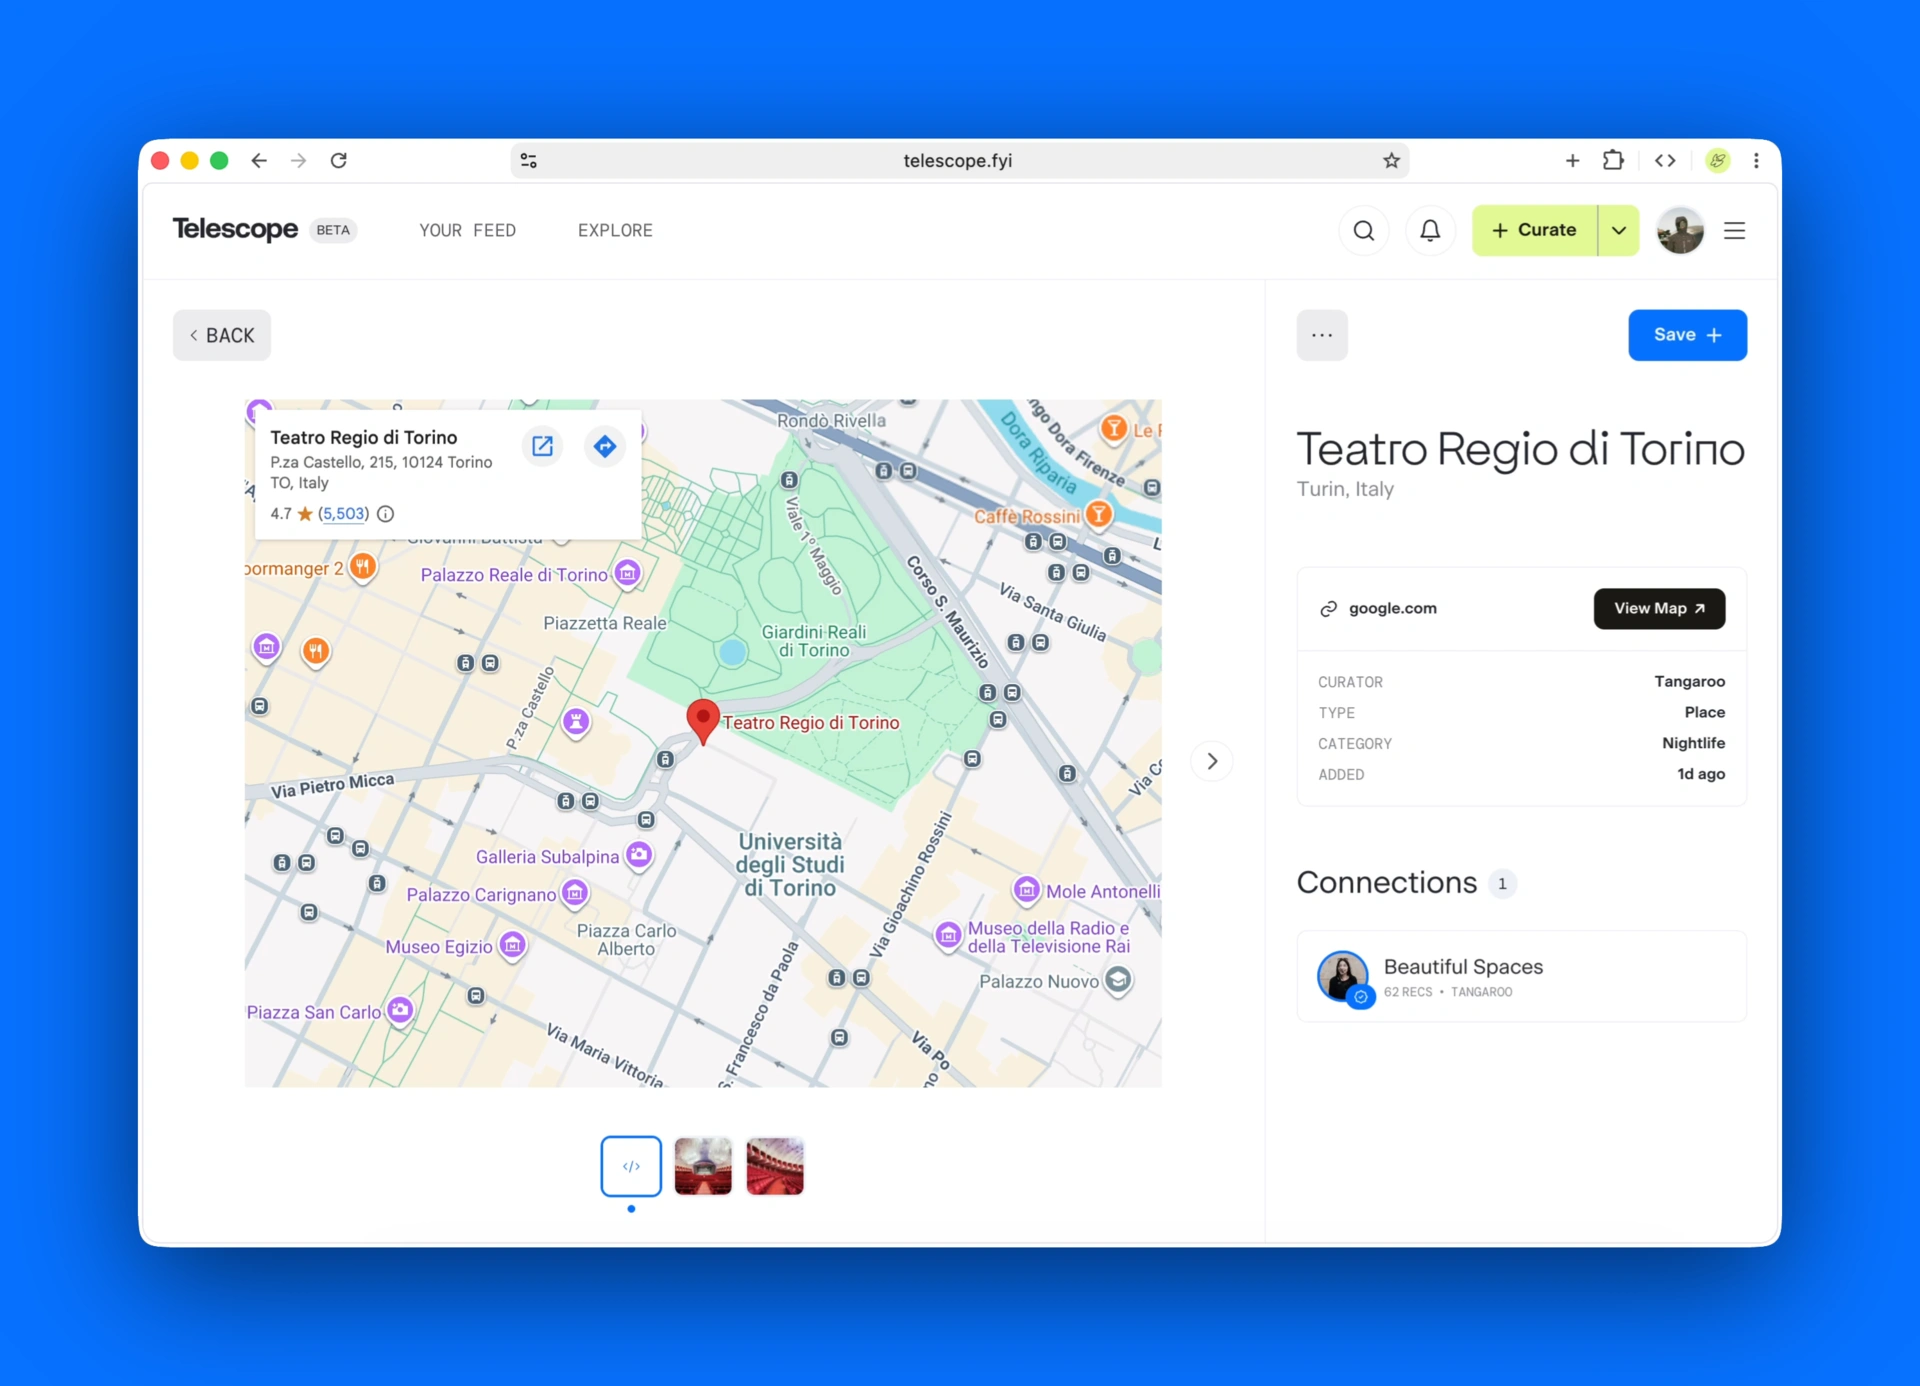Image resolution: width=1920 pixels, height=1386 pixels.
Task: Click the Back button
Action: 222,336
